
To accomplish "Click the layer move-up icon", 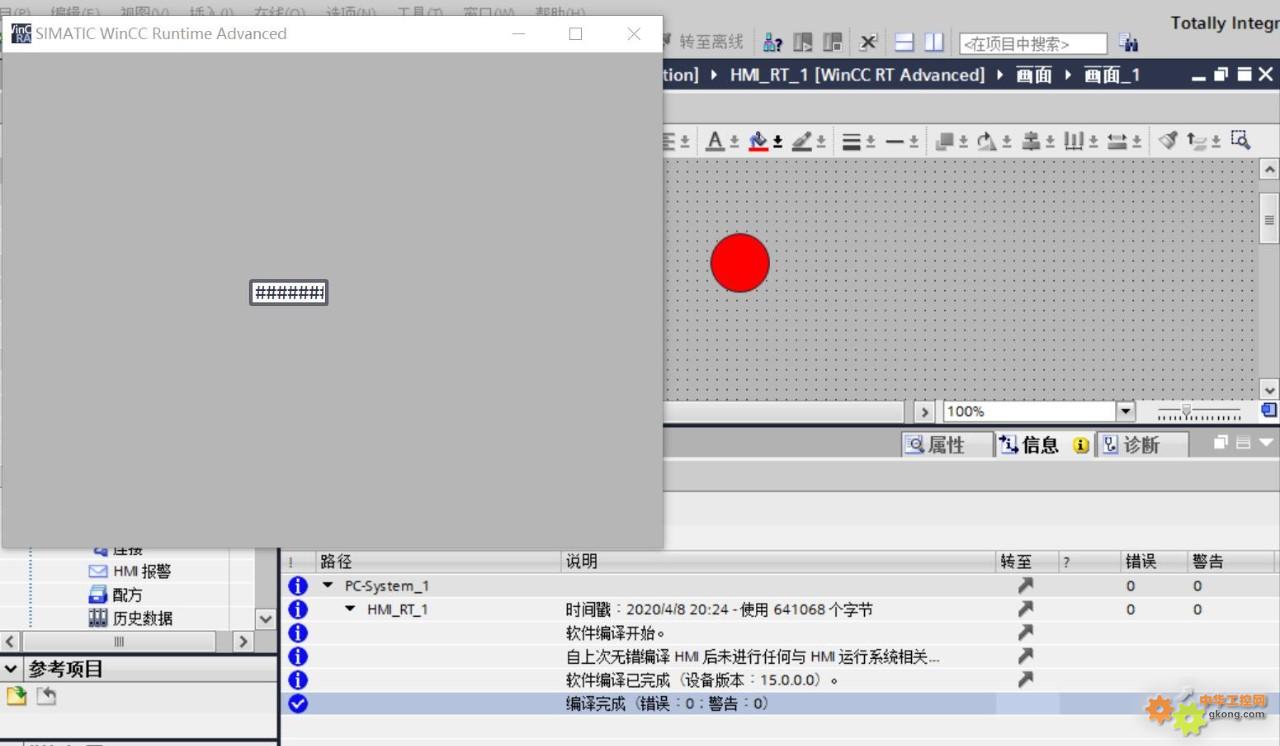I will click(1198, 142).
